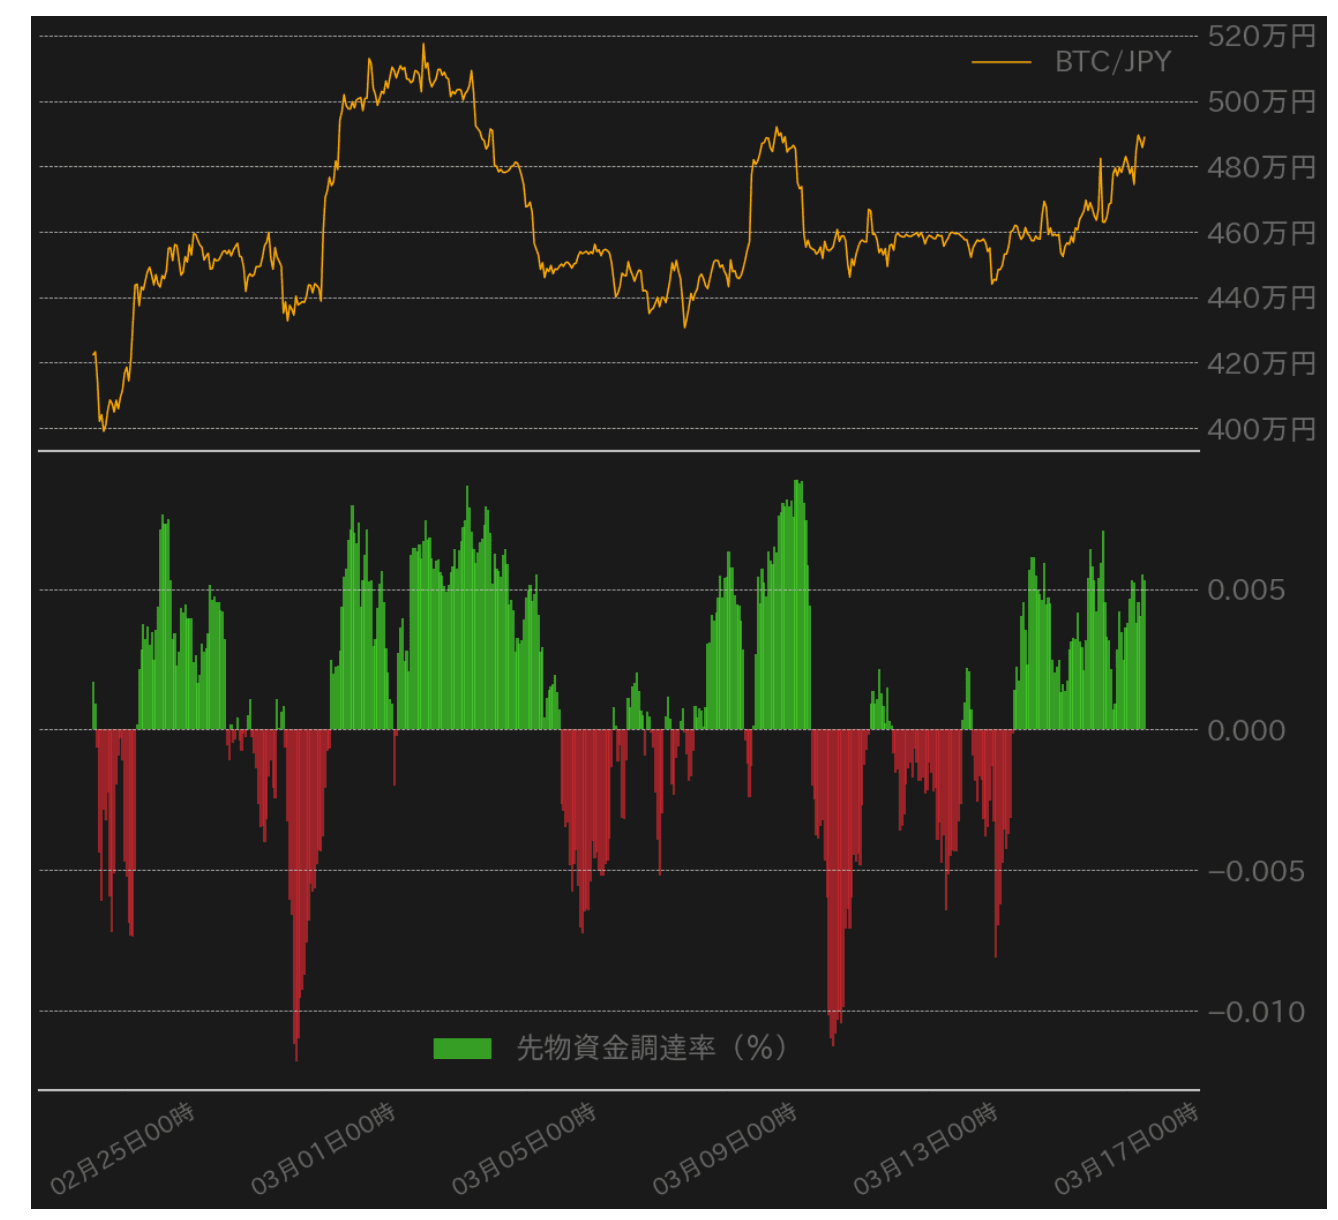This screenshot has width=1338, height=1220.
Task: Select the 03月01日00時 date label
Action: [x=324, y=1149]
